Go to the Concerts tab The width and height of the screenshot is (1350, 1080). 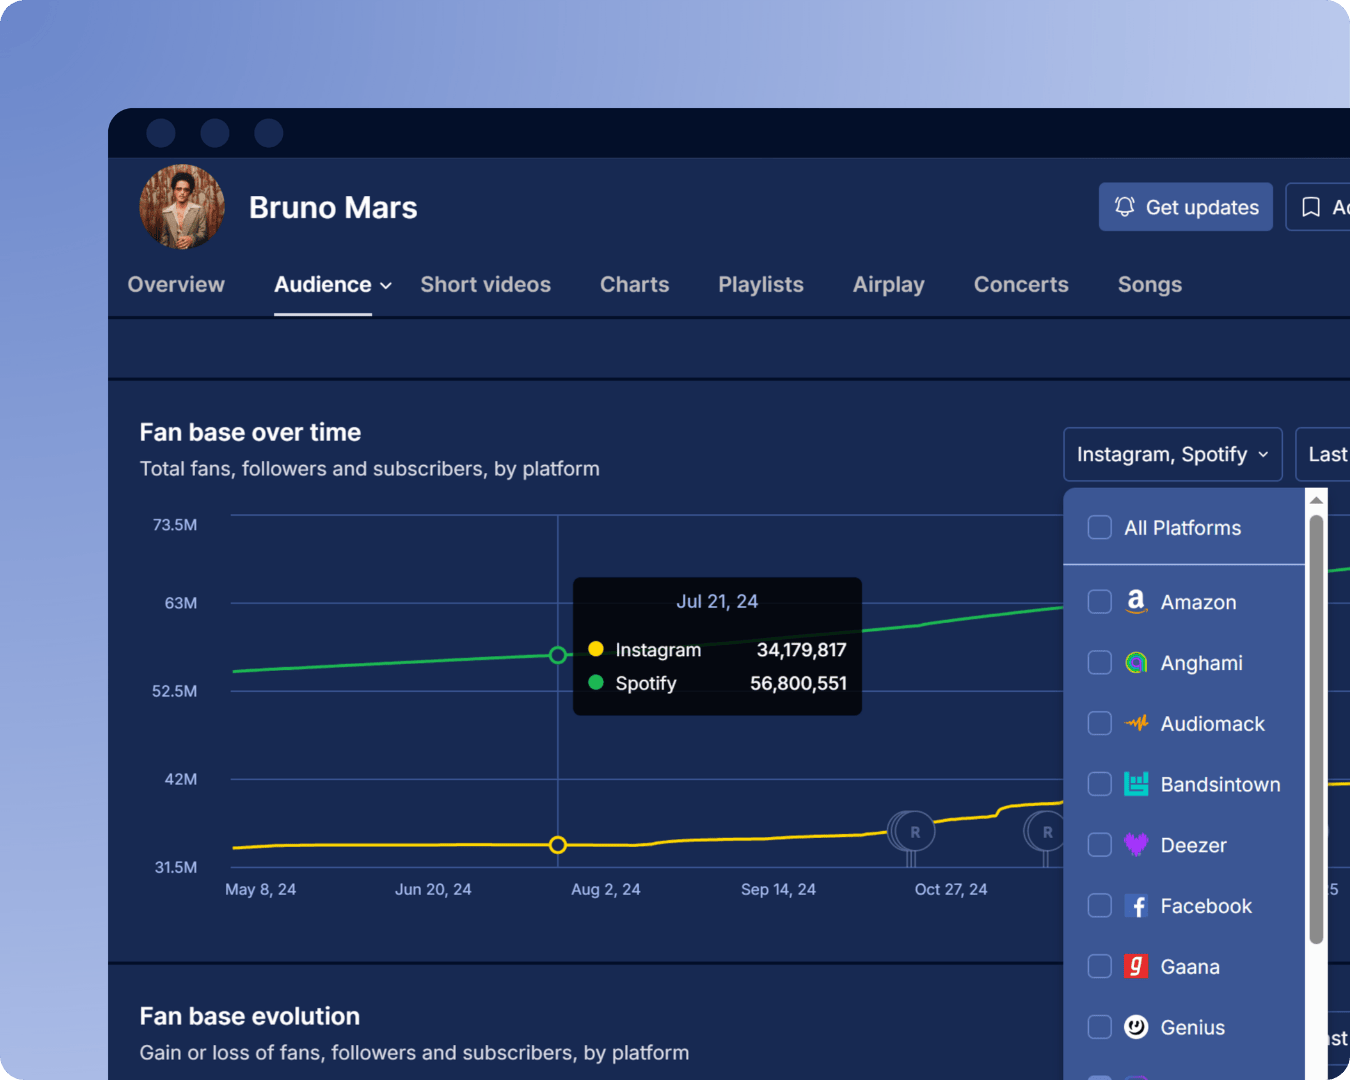[x=1020, y=285]
